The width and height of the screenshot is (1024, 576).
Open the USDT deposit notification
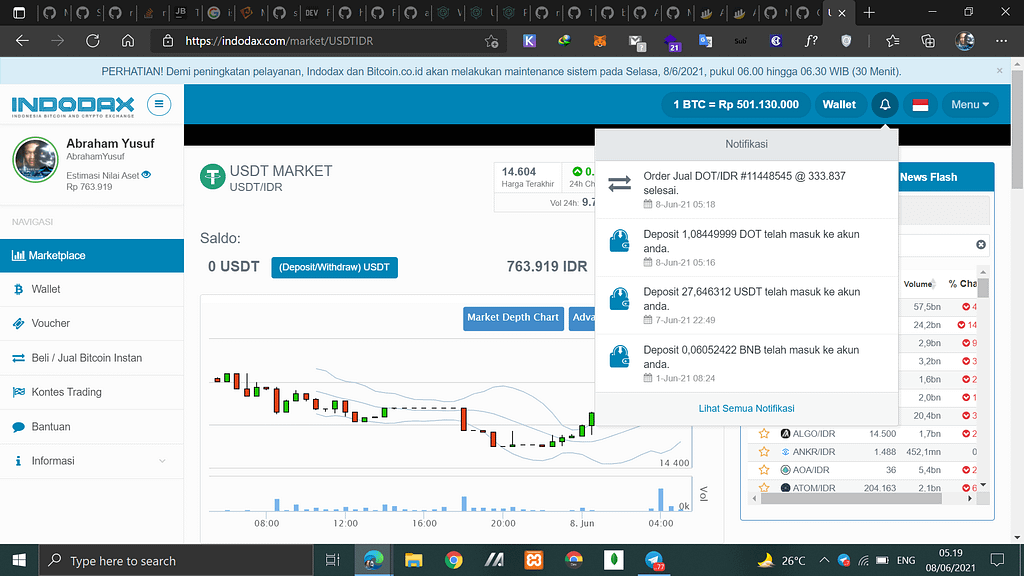(746, 306)
